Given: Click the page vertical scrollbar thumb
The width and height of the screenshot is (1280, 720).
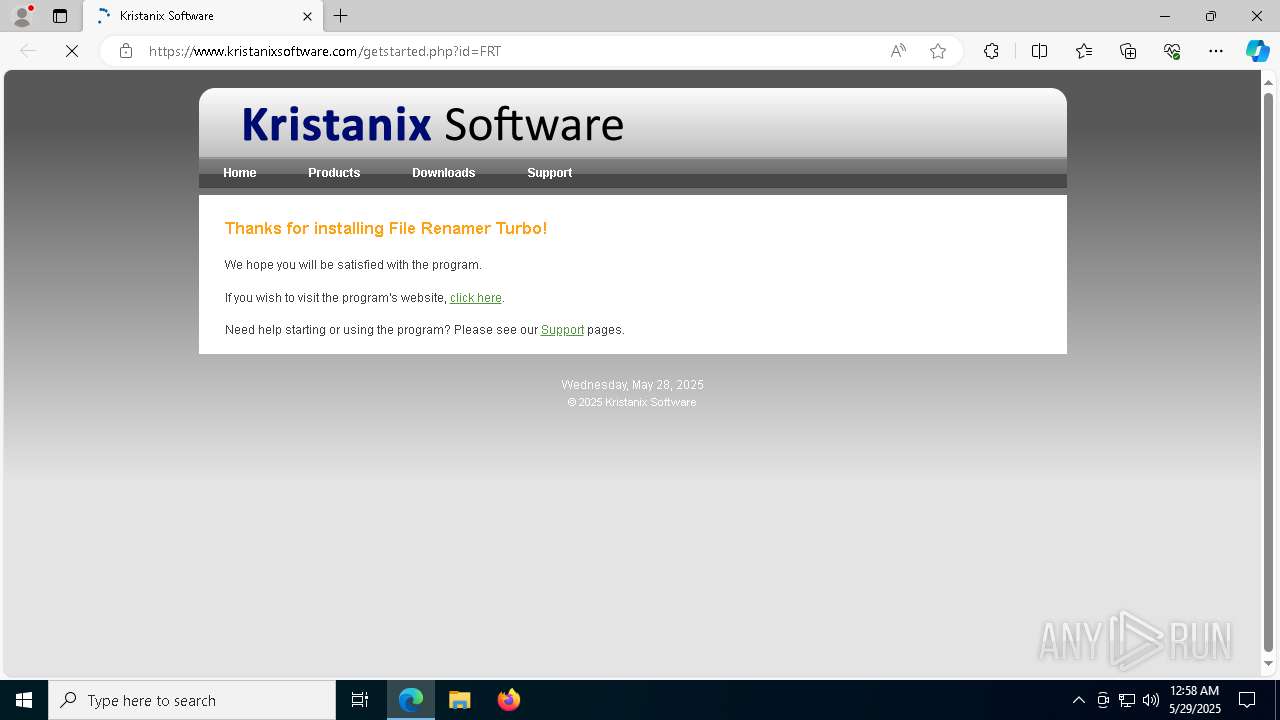Looking at the screenshot, I should 1269,372.
